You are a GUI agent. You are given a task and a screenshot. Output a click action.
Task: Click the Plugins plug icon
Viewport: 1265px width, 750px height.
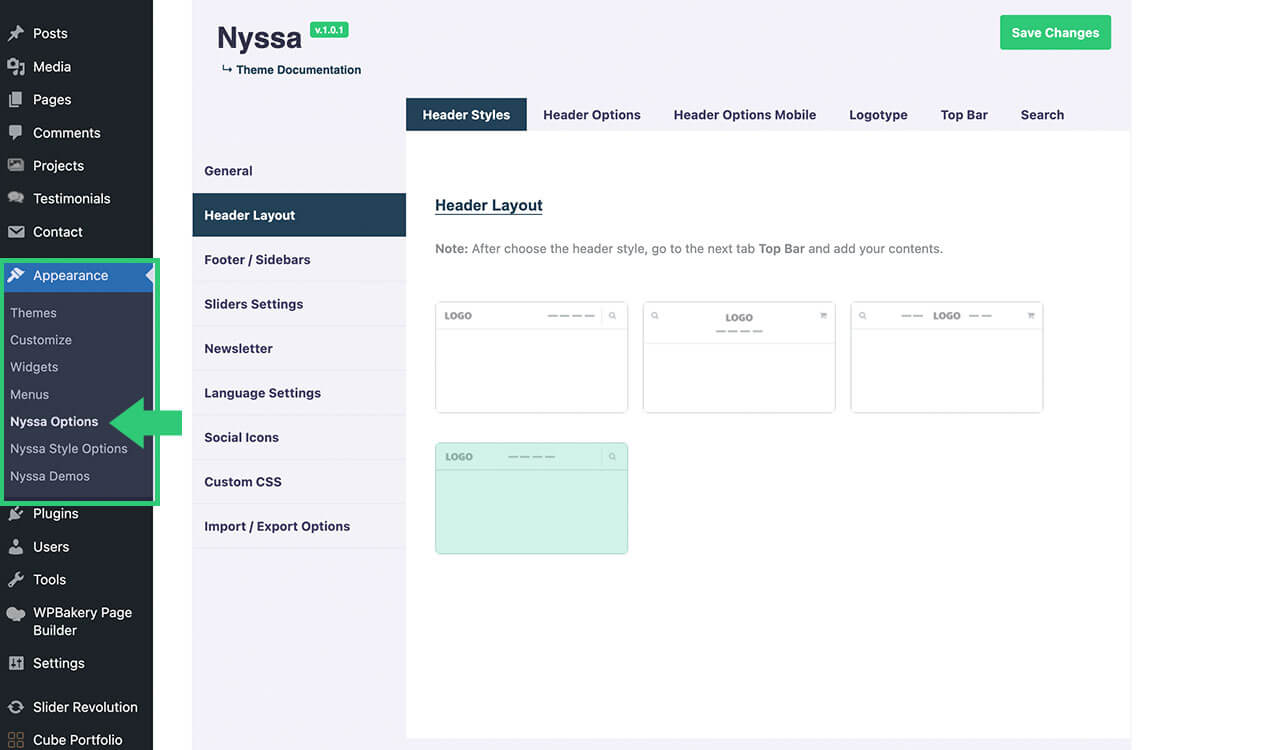click(16, 514)
